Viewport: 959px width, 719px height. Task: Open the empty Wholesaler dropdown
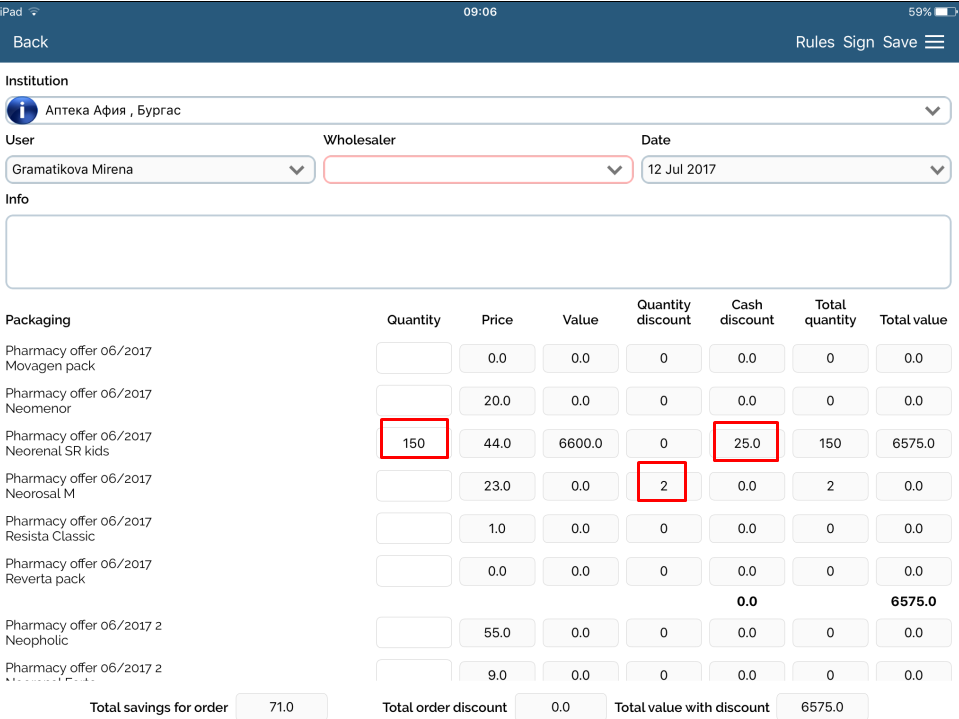pyautogui.click(x=478, y=170)
